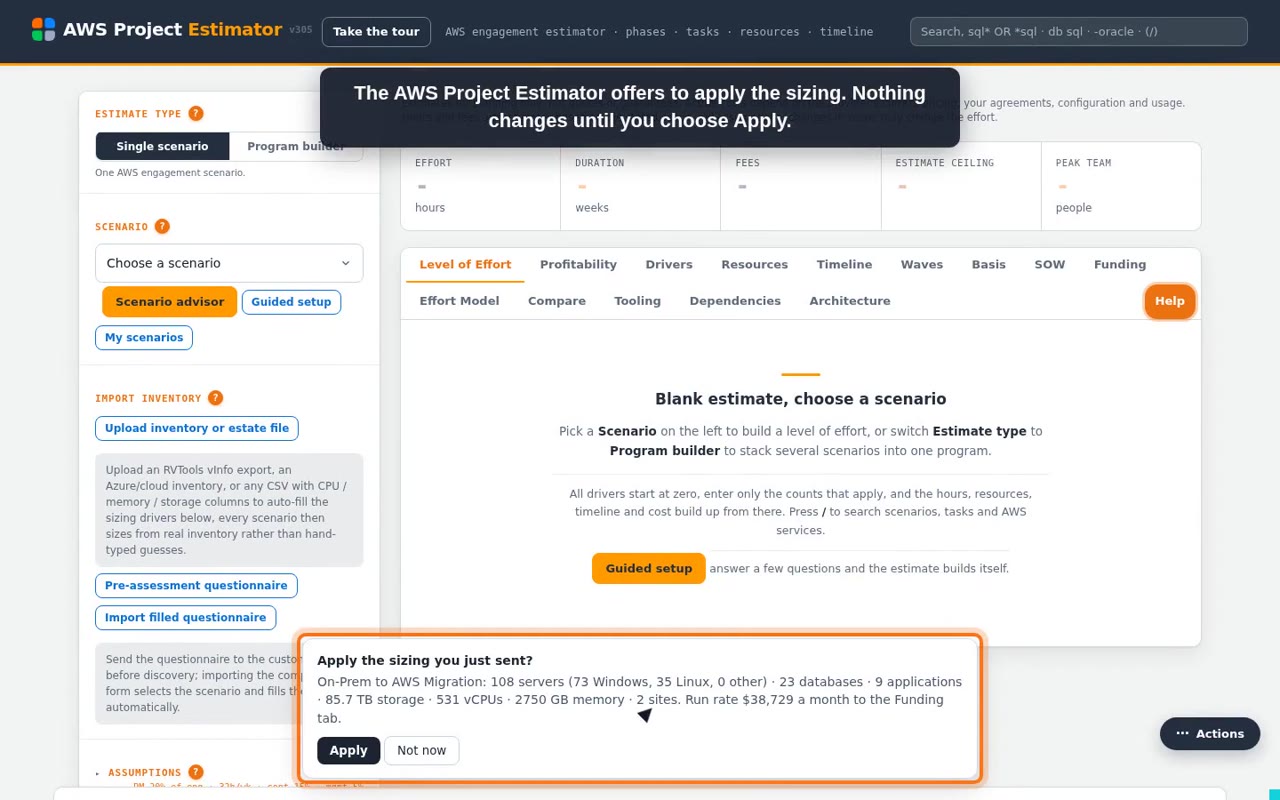The height and width of the screenshot is (800, 1280).
Task: Launch the Scenario advisor
Action: [170, 302]
